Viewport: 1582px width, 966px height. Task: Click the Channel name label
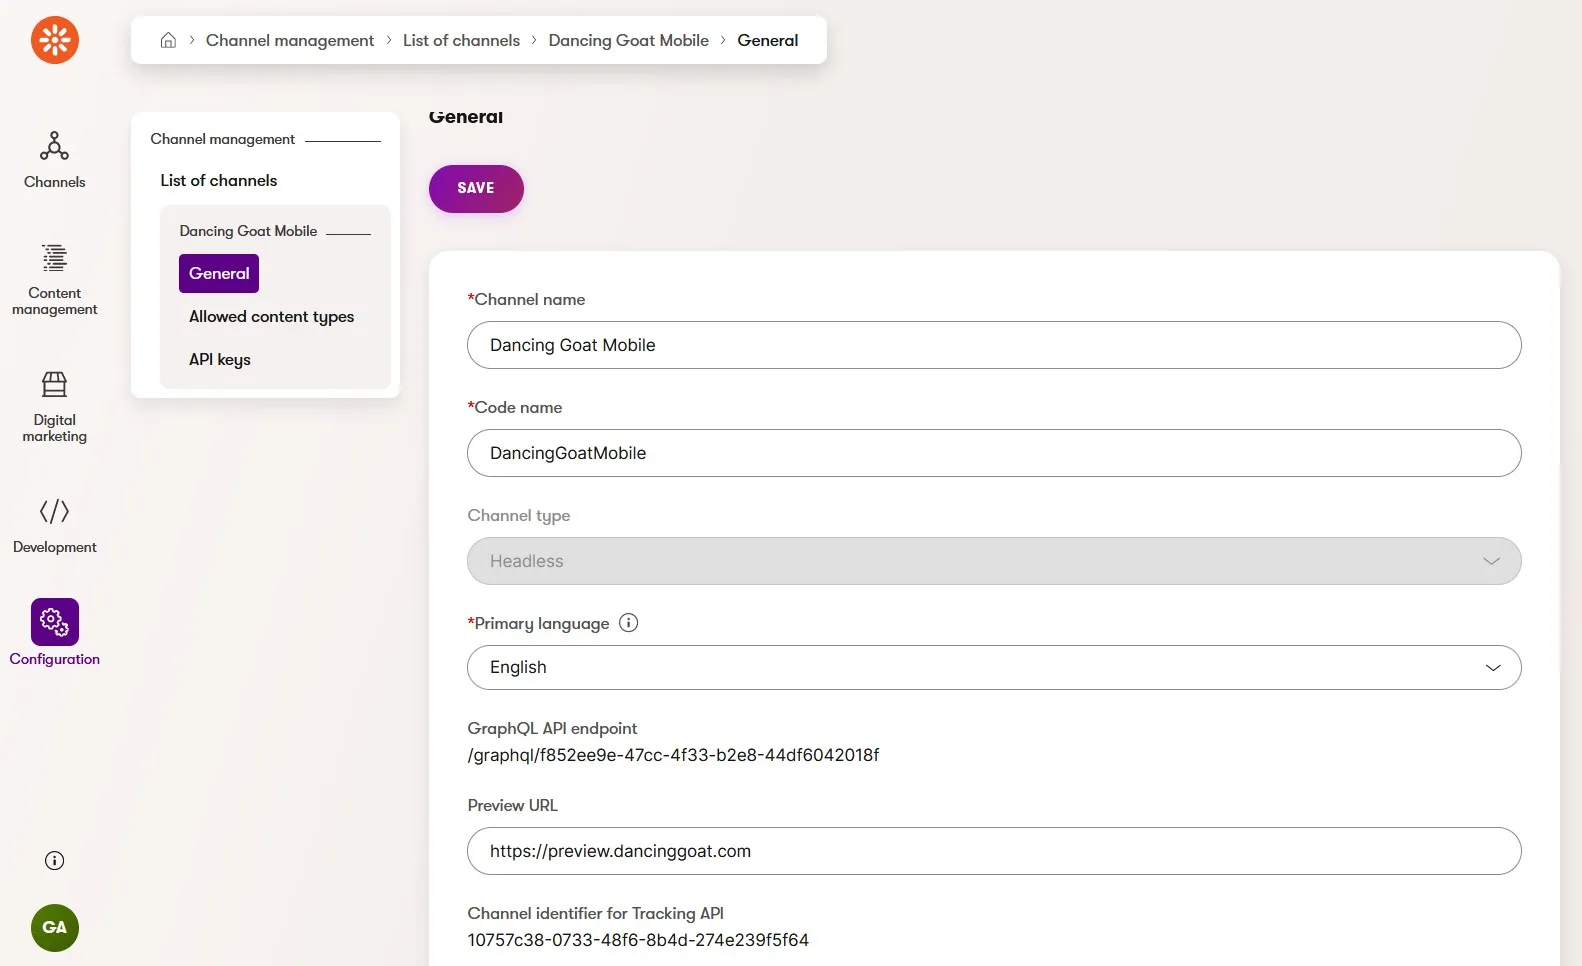pyautogui.click(x=526, y=299)
